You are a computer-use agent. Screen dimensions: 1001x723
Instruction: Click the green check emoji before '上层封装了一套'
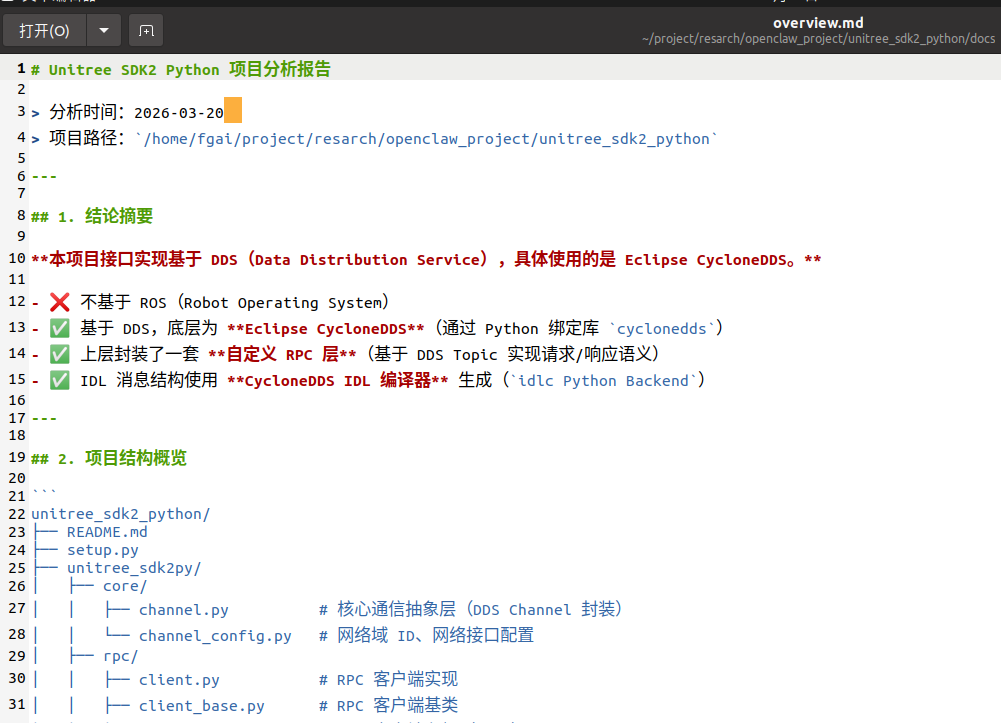point(59,354)
